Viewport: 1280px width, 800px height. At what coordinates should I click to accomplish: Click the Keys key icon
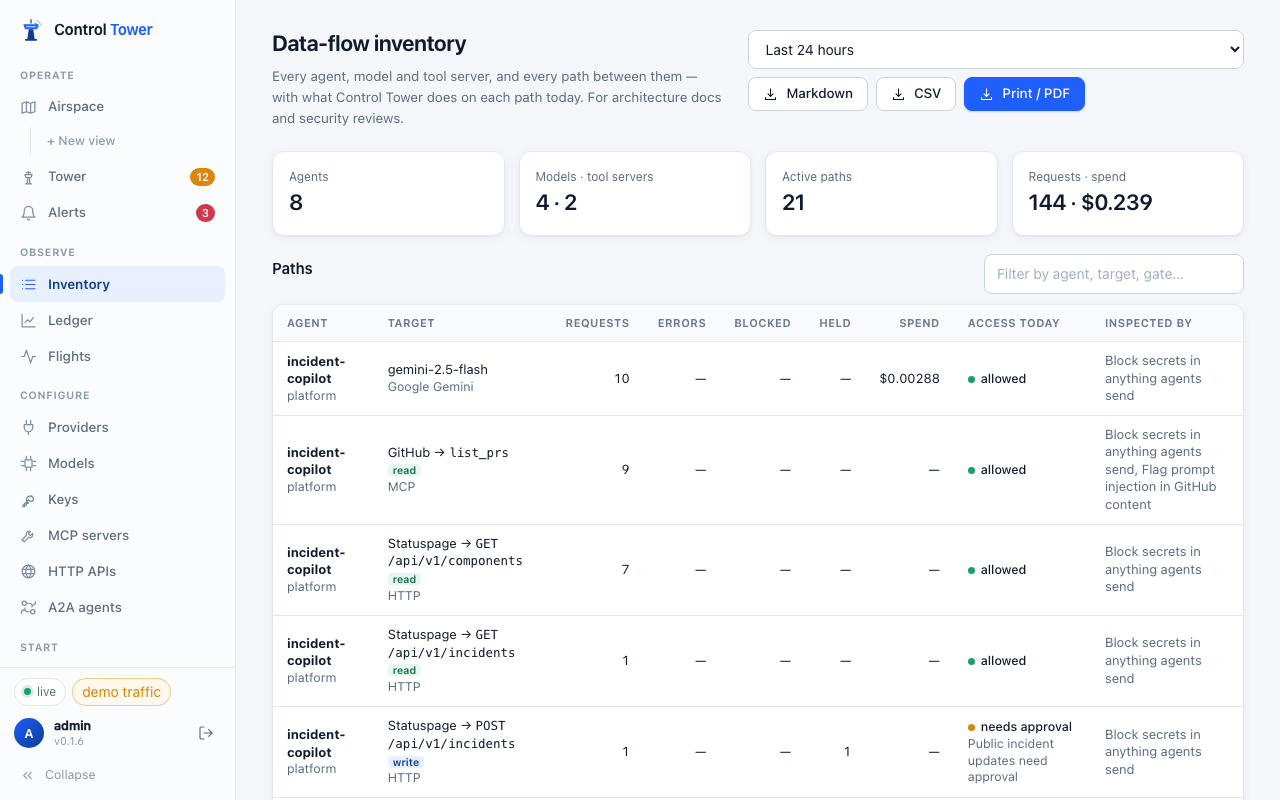(28, 500)
